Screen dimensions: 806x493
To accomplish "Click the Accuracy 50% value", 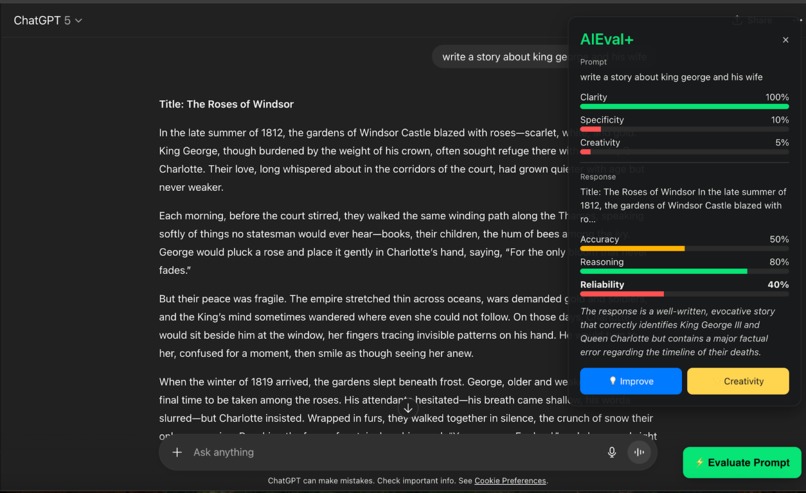I will 779,239.
